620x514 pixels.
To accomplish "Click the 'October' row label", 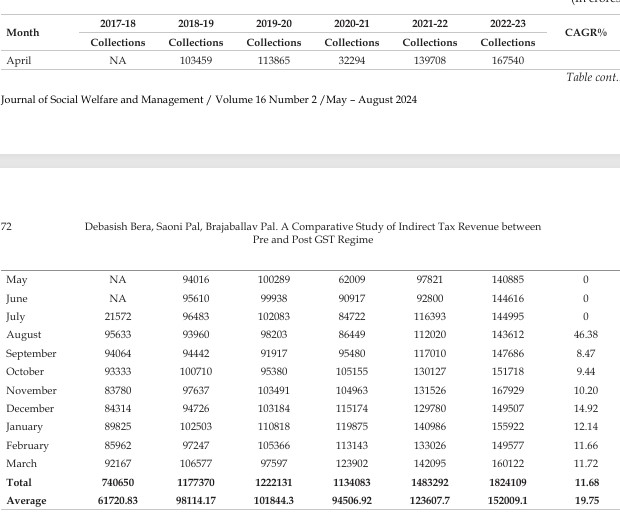I will (x=25, y=372).
